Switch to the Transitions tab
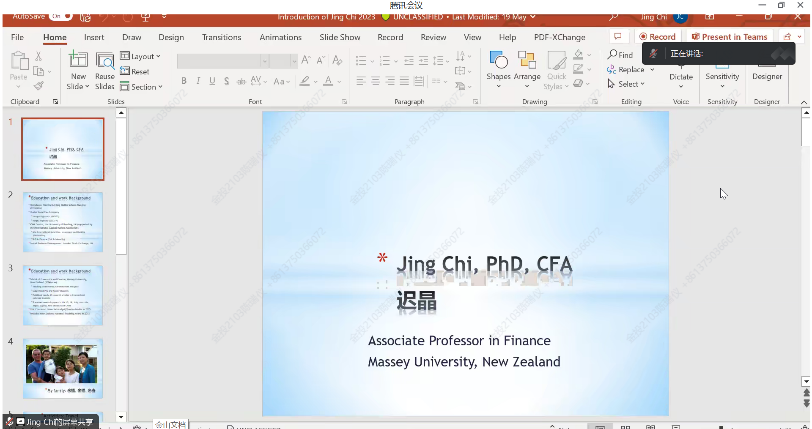This screenshot has height=429, width=812. 221,37
